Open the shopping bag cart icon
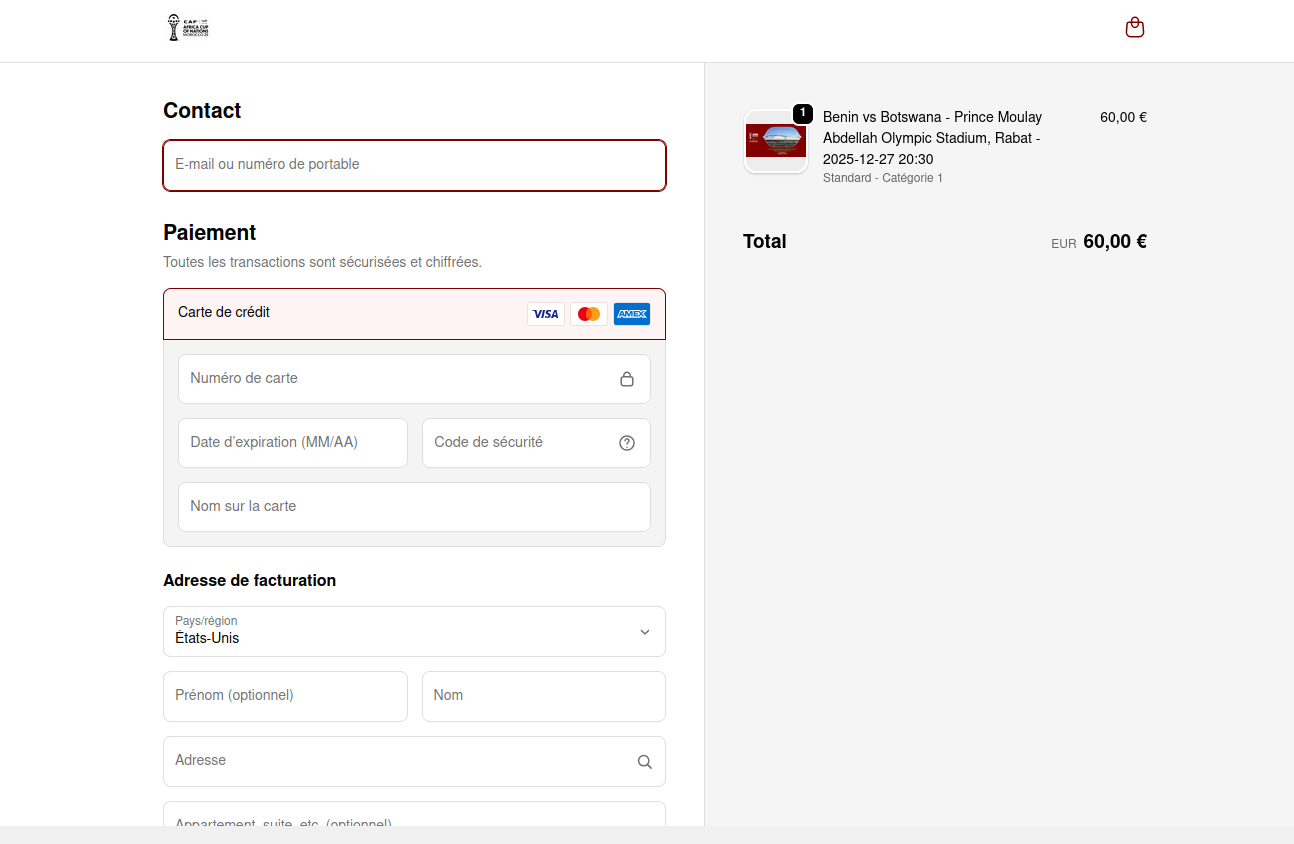The height and width of the screenshot is (844, 1294). [1134, 28]
